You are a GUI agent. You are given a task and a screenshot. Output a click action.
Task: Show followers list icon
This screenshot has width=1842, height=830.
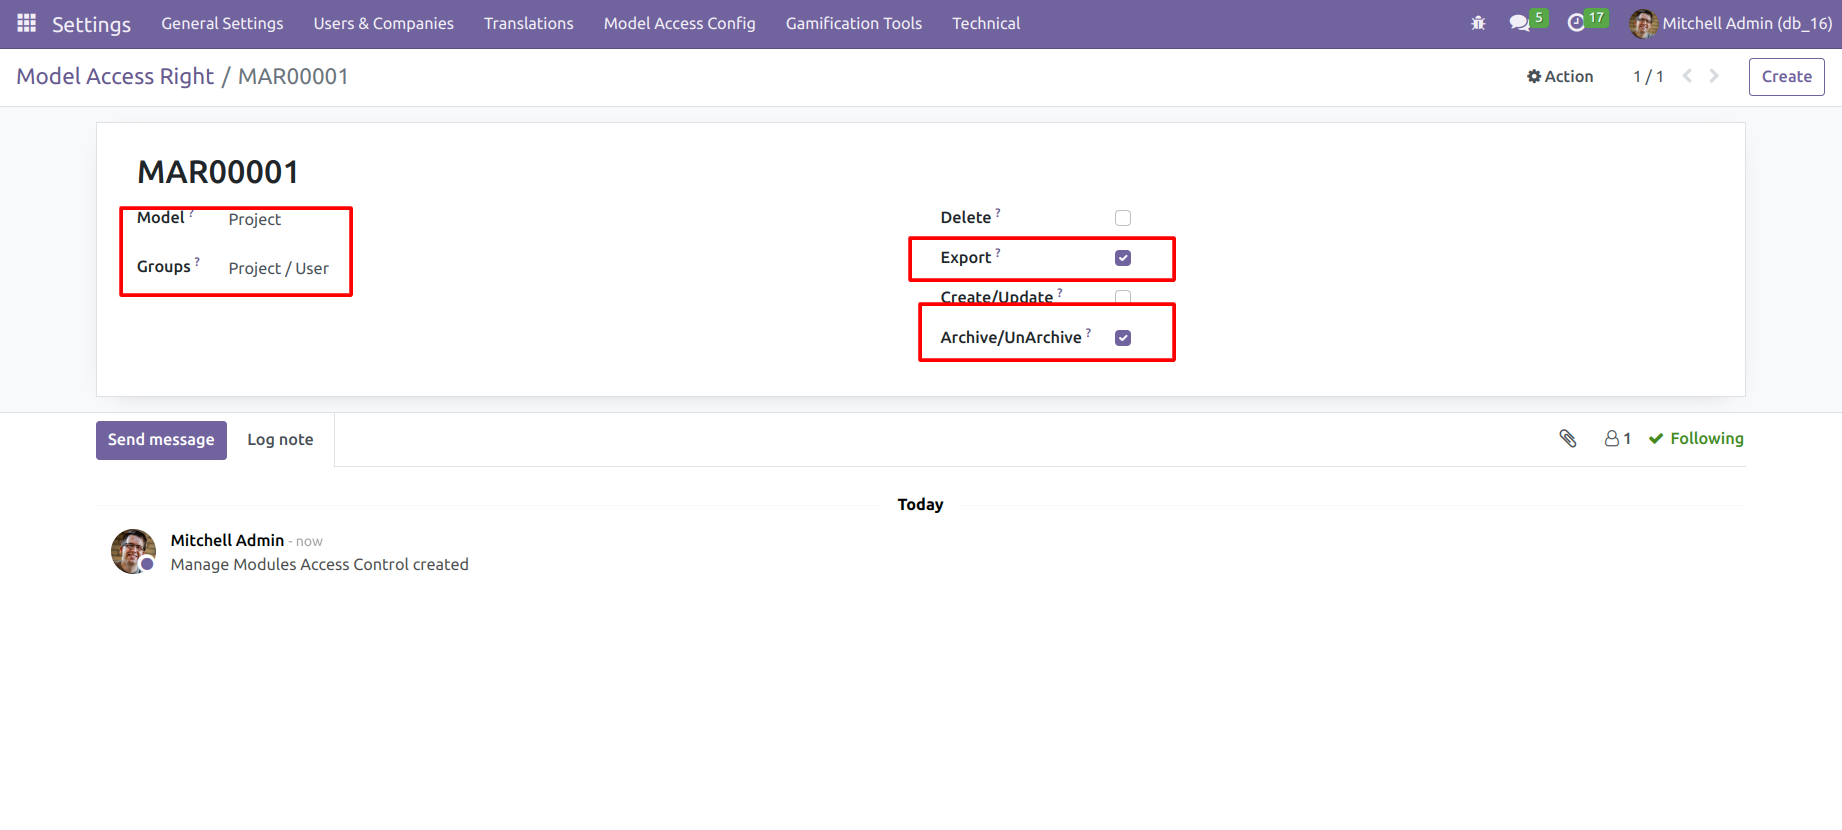click(x=1618, y=438)
